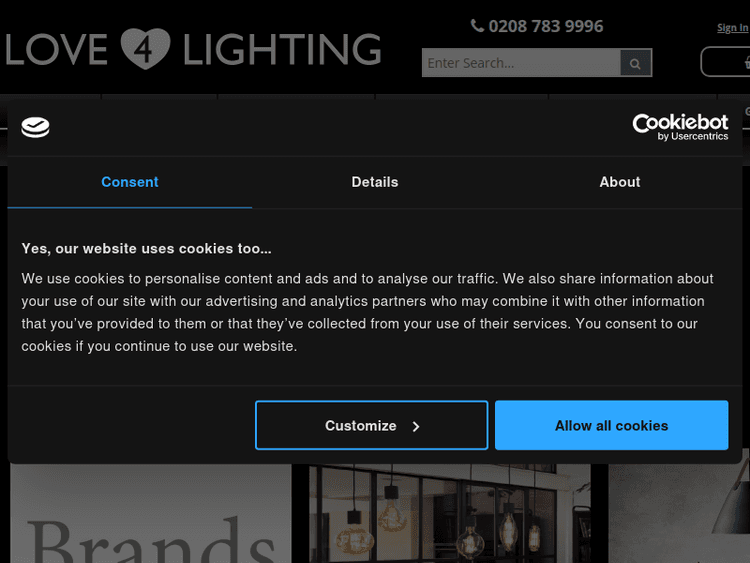
Task: Click the chevron arrow beside Customize
Action: 416,426
